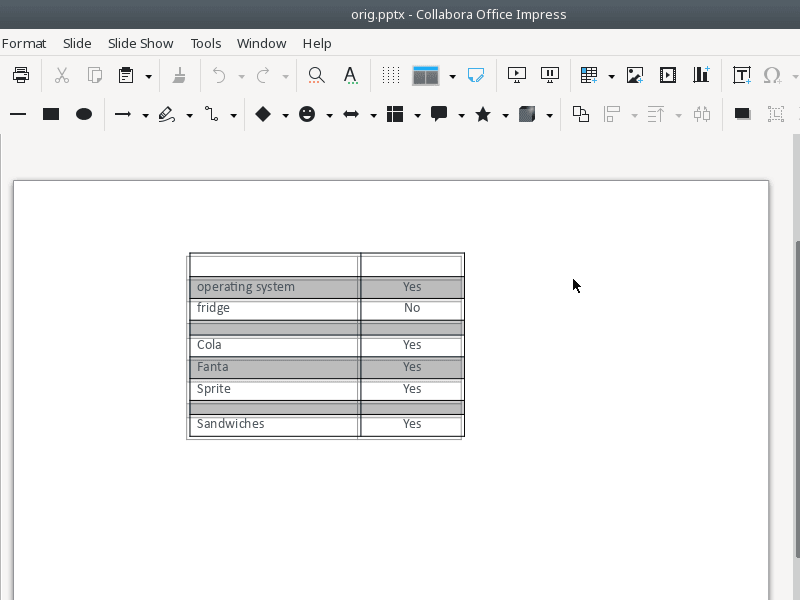Select the Insert Text Box icon
Screen dimensions: 800x600
pos(741,74)
